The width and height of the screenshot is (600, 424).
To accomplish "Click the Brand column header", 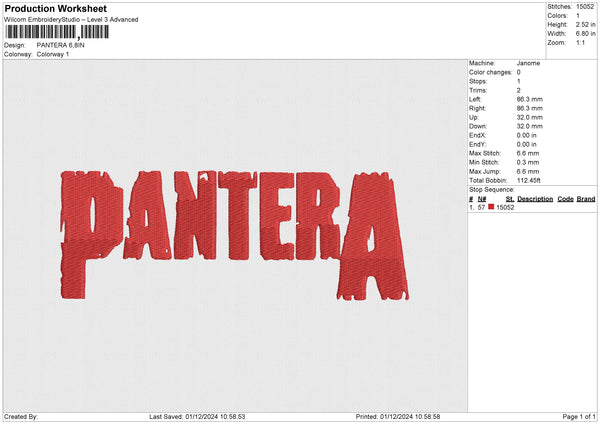I will coord(586,199).
